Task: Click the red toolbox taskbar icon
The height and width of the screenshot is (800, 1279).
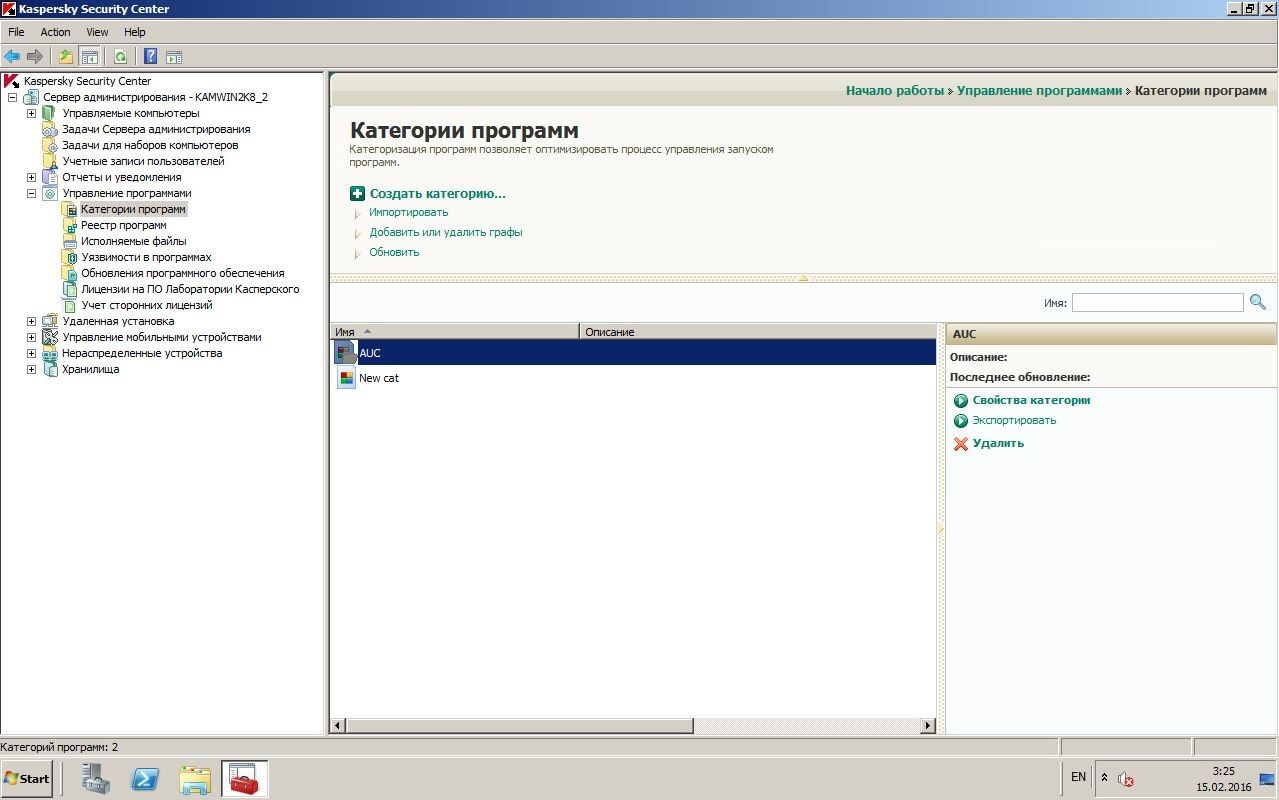Action: coord(244,778)
